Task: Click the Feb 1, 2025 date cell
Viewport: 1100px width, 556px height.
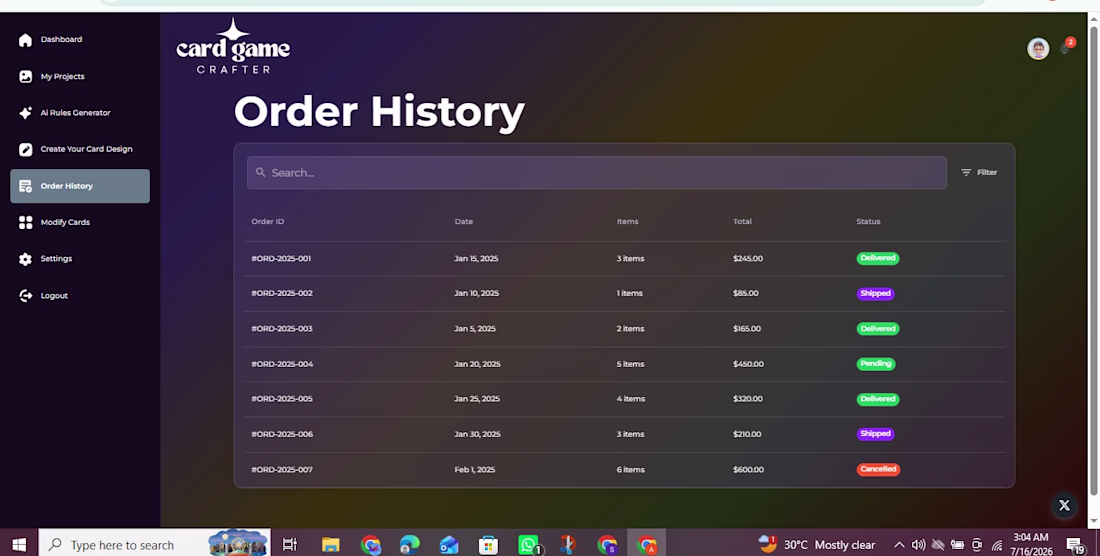Action: [x=474, y=470]
